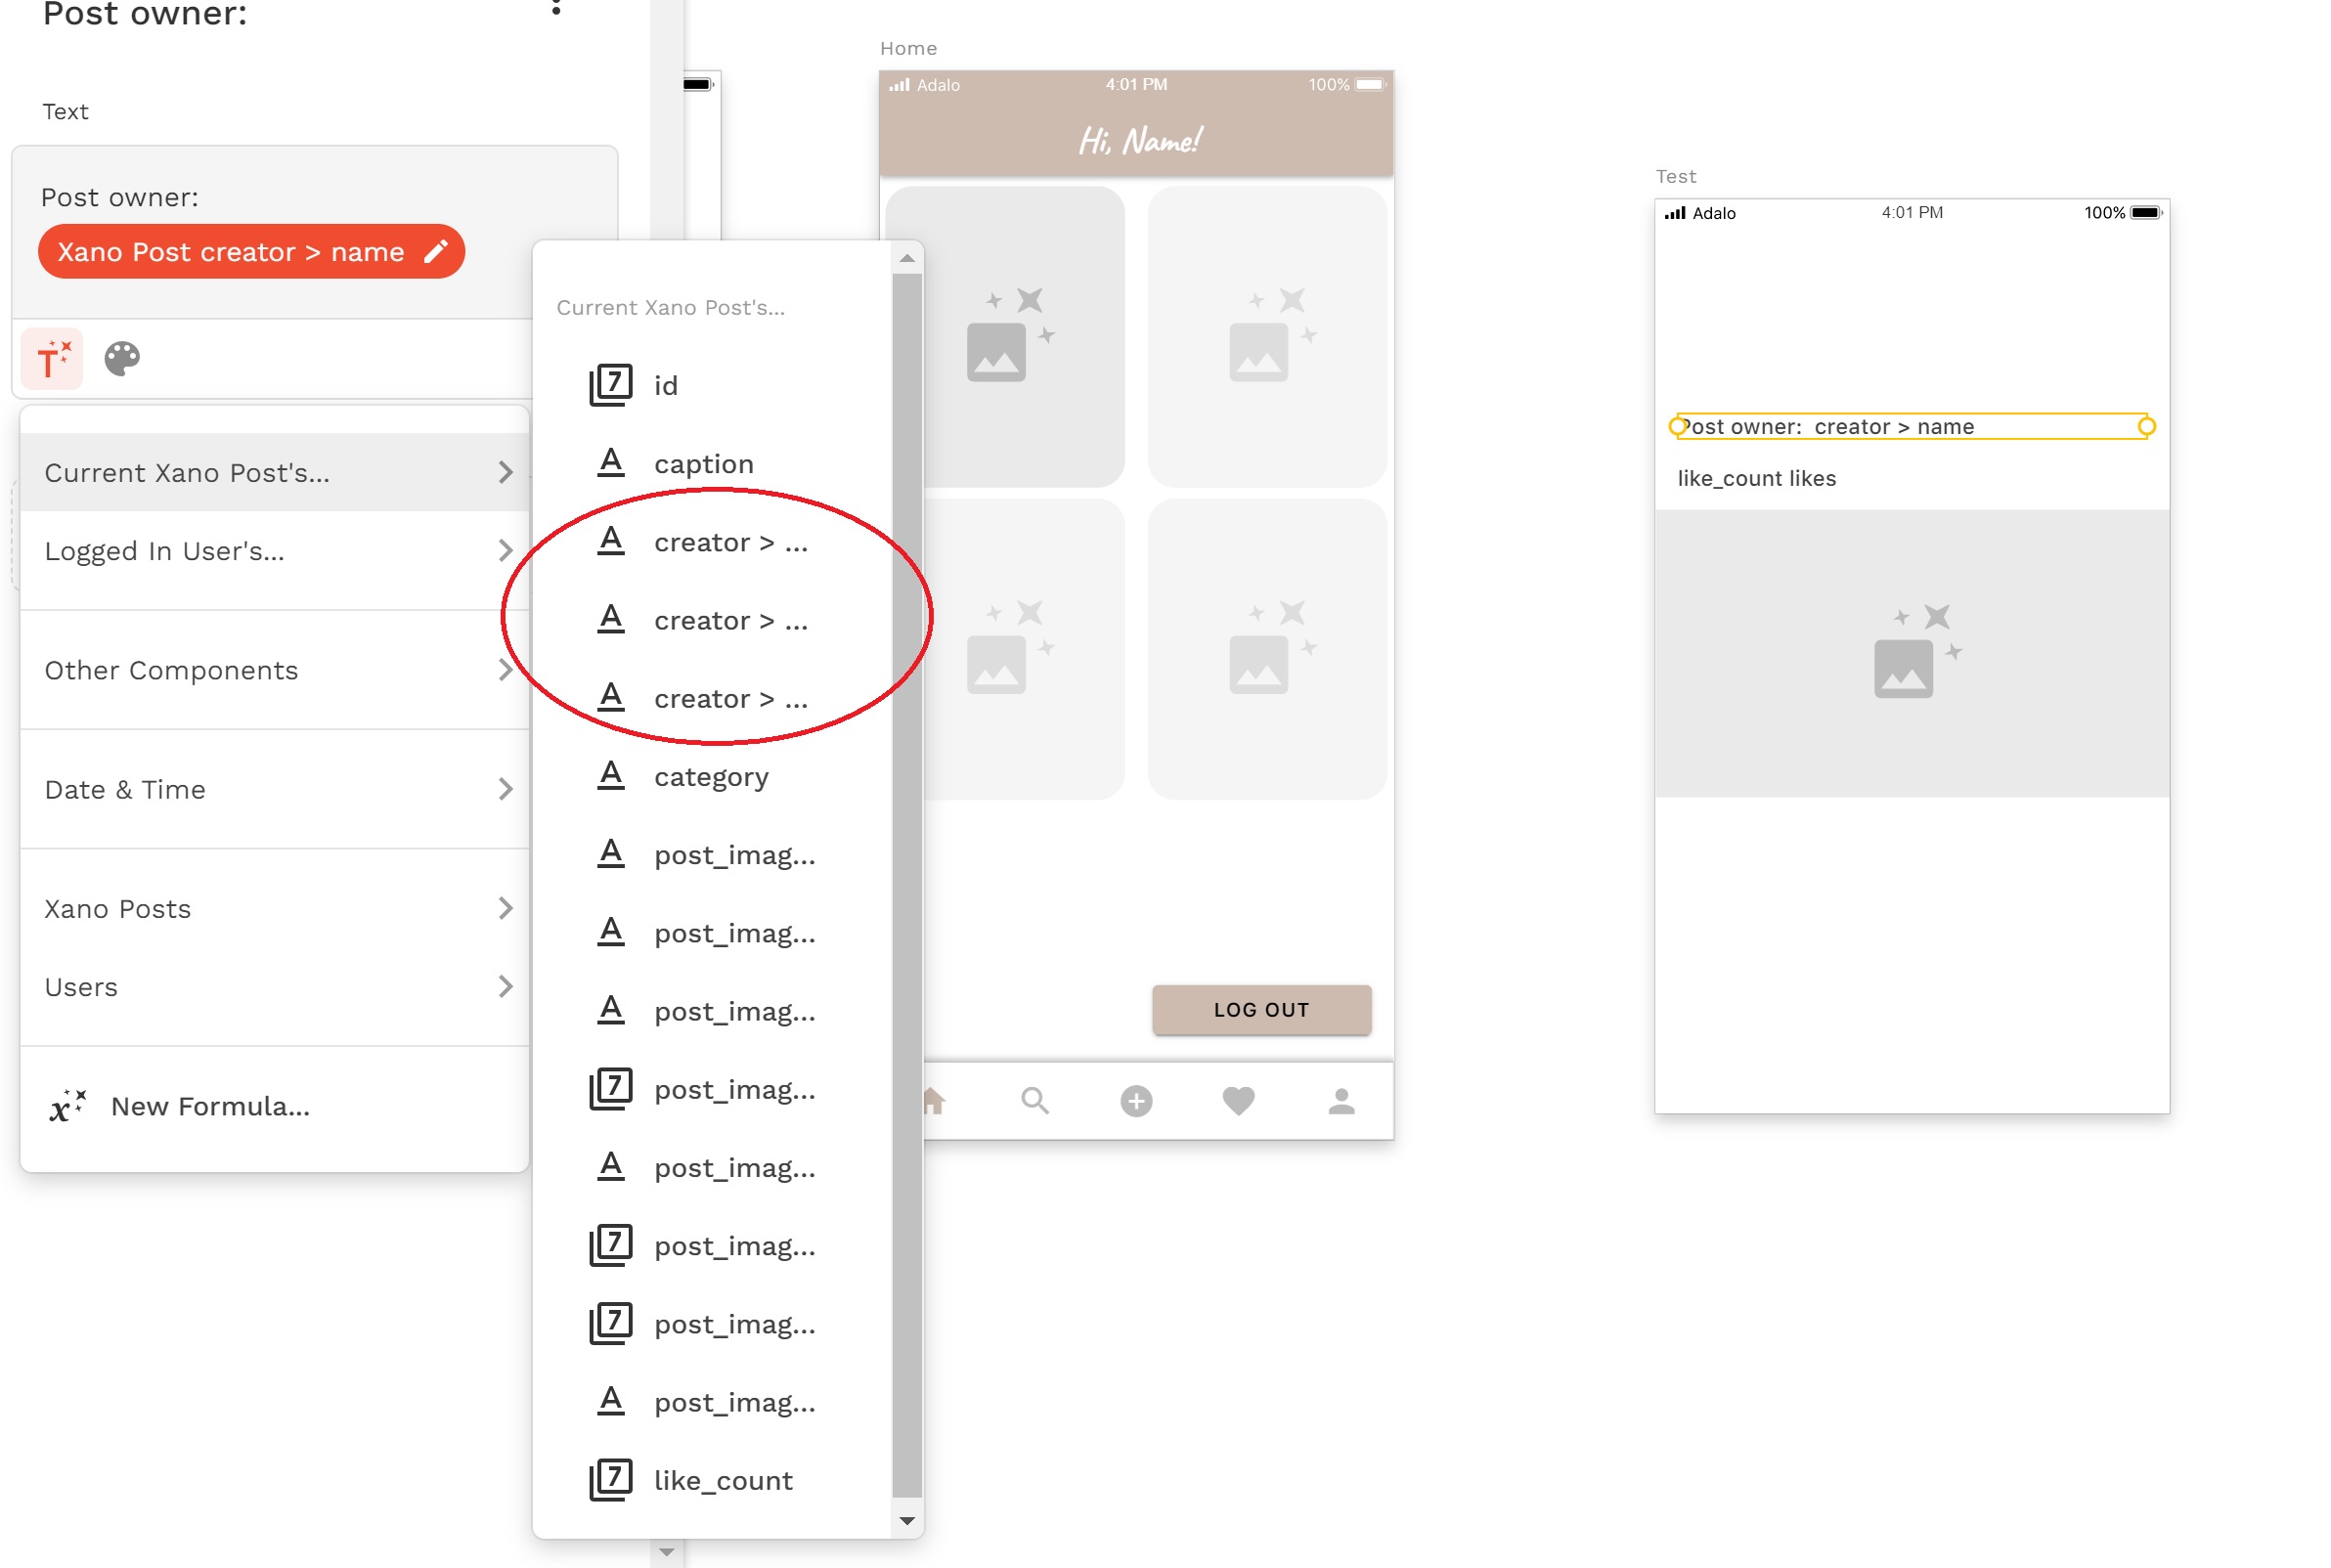Click the LOG OUT button in preview
The width and height of the screenshot is (2331, 1568).
(x=1261, y=1009)
